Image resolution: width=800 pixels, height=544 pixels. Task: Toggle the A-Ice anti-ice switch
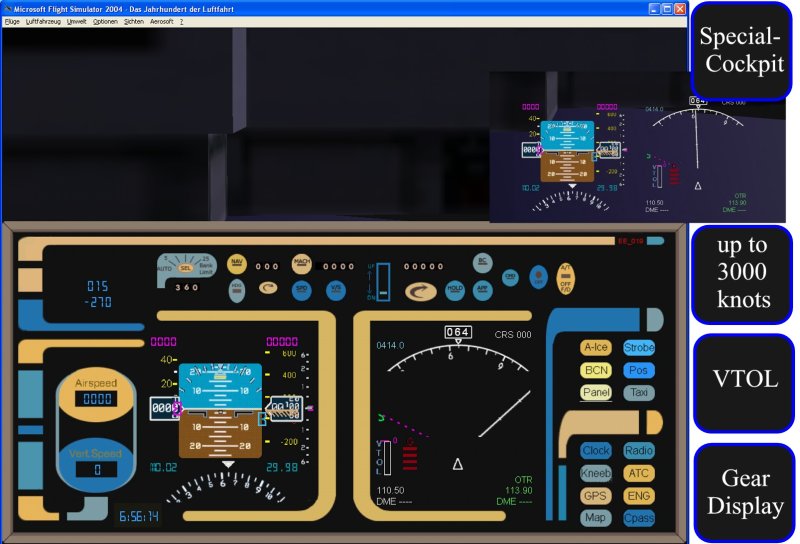[x=596, y=348]
